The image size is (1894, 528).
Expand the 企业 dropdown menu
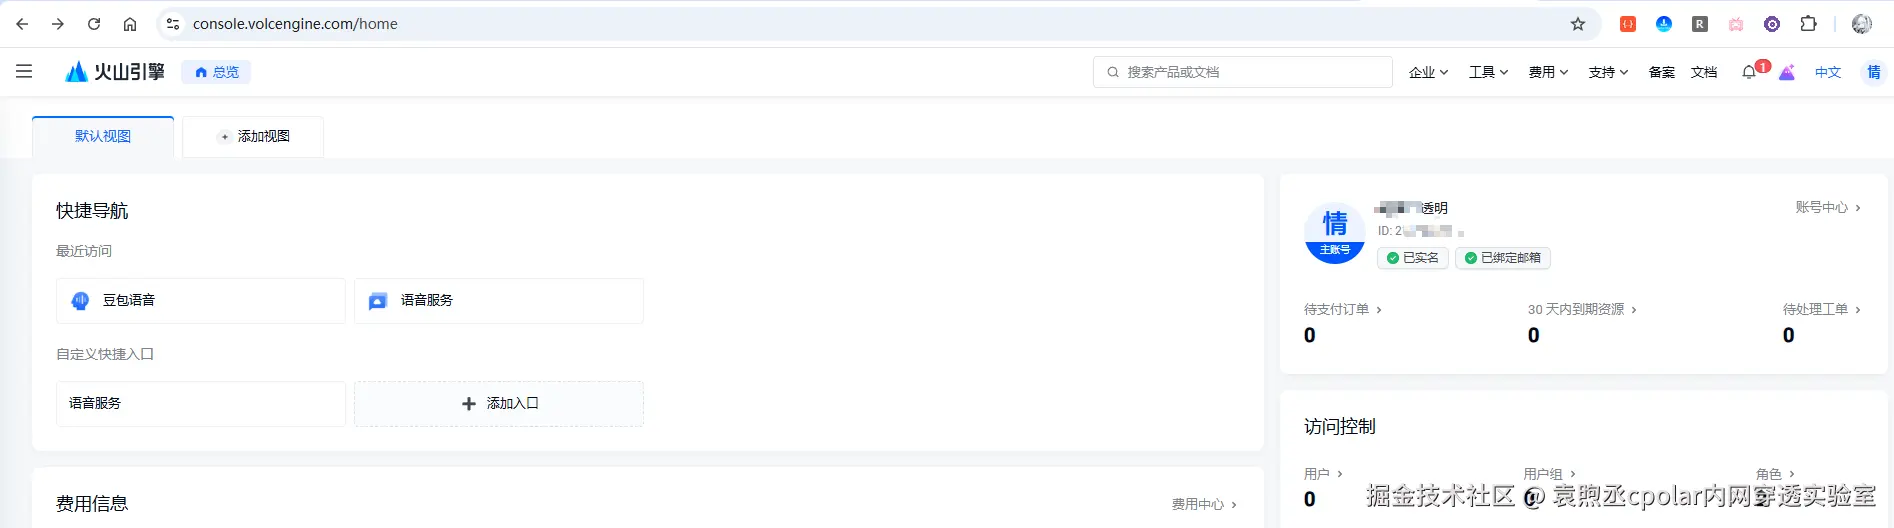1428,72
